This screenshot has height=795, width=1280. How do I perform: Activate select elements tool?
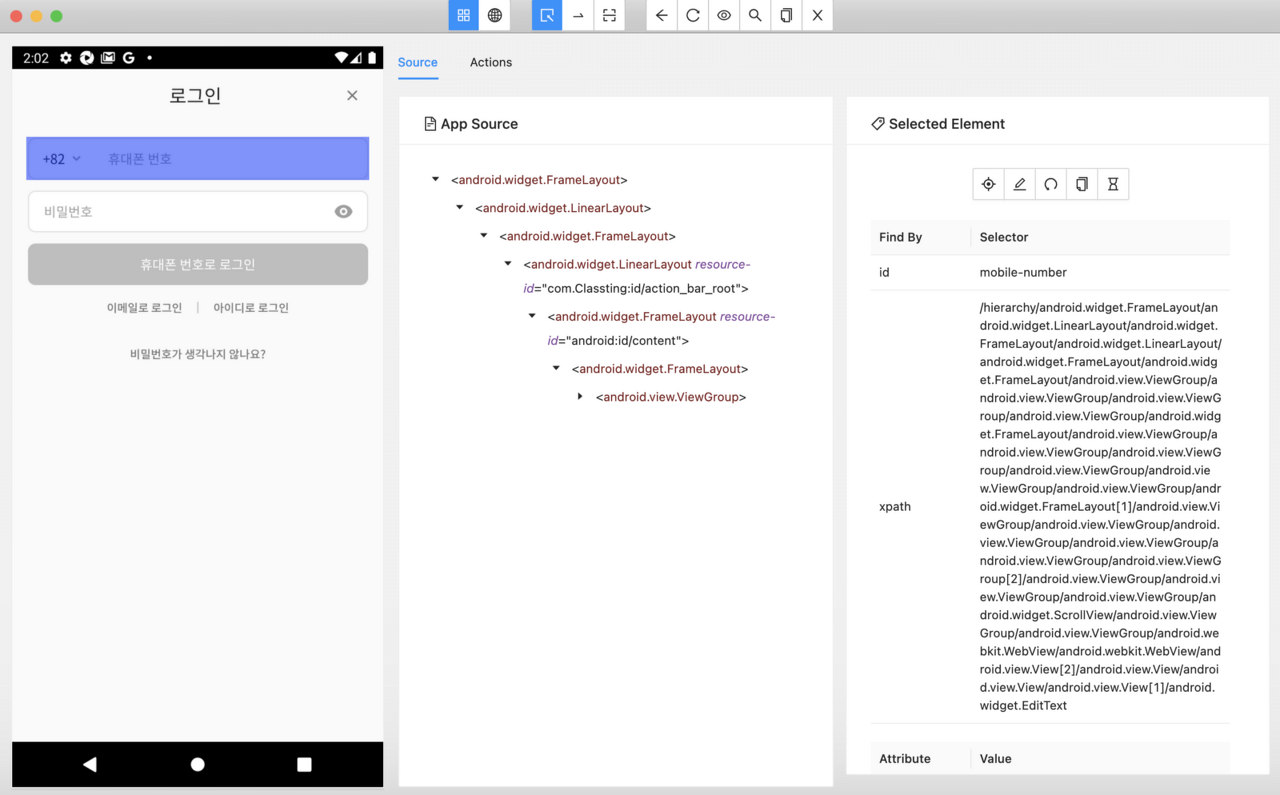coord(547,16)
